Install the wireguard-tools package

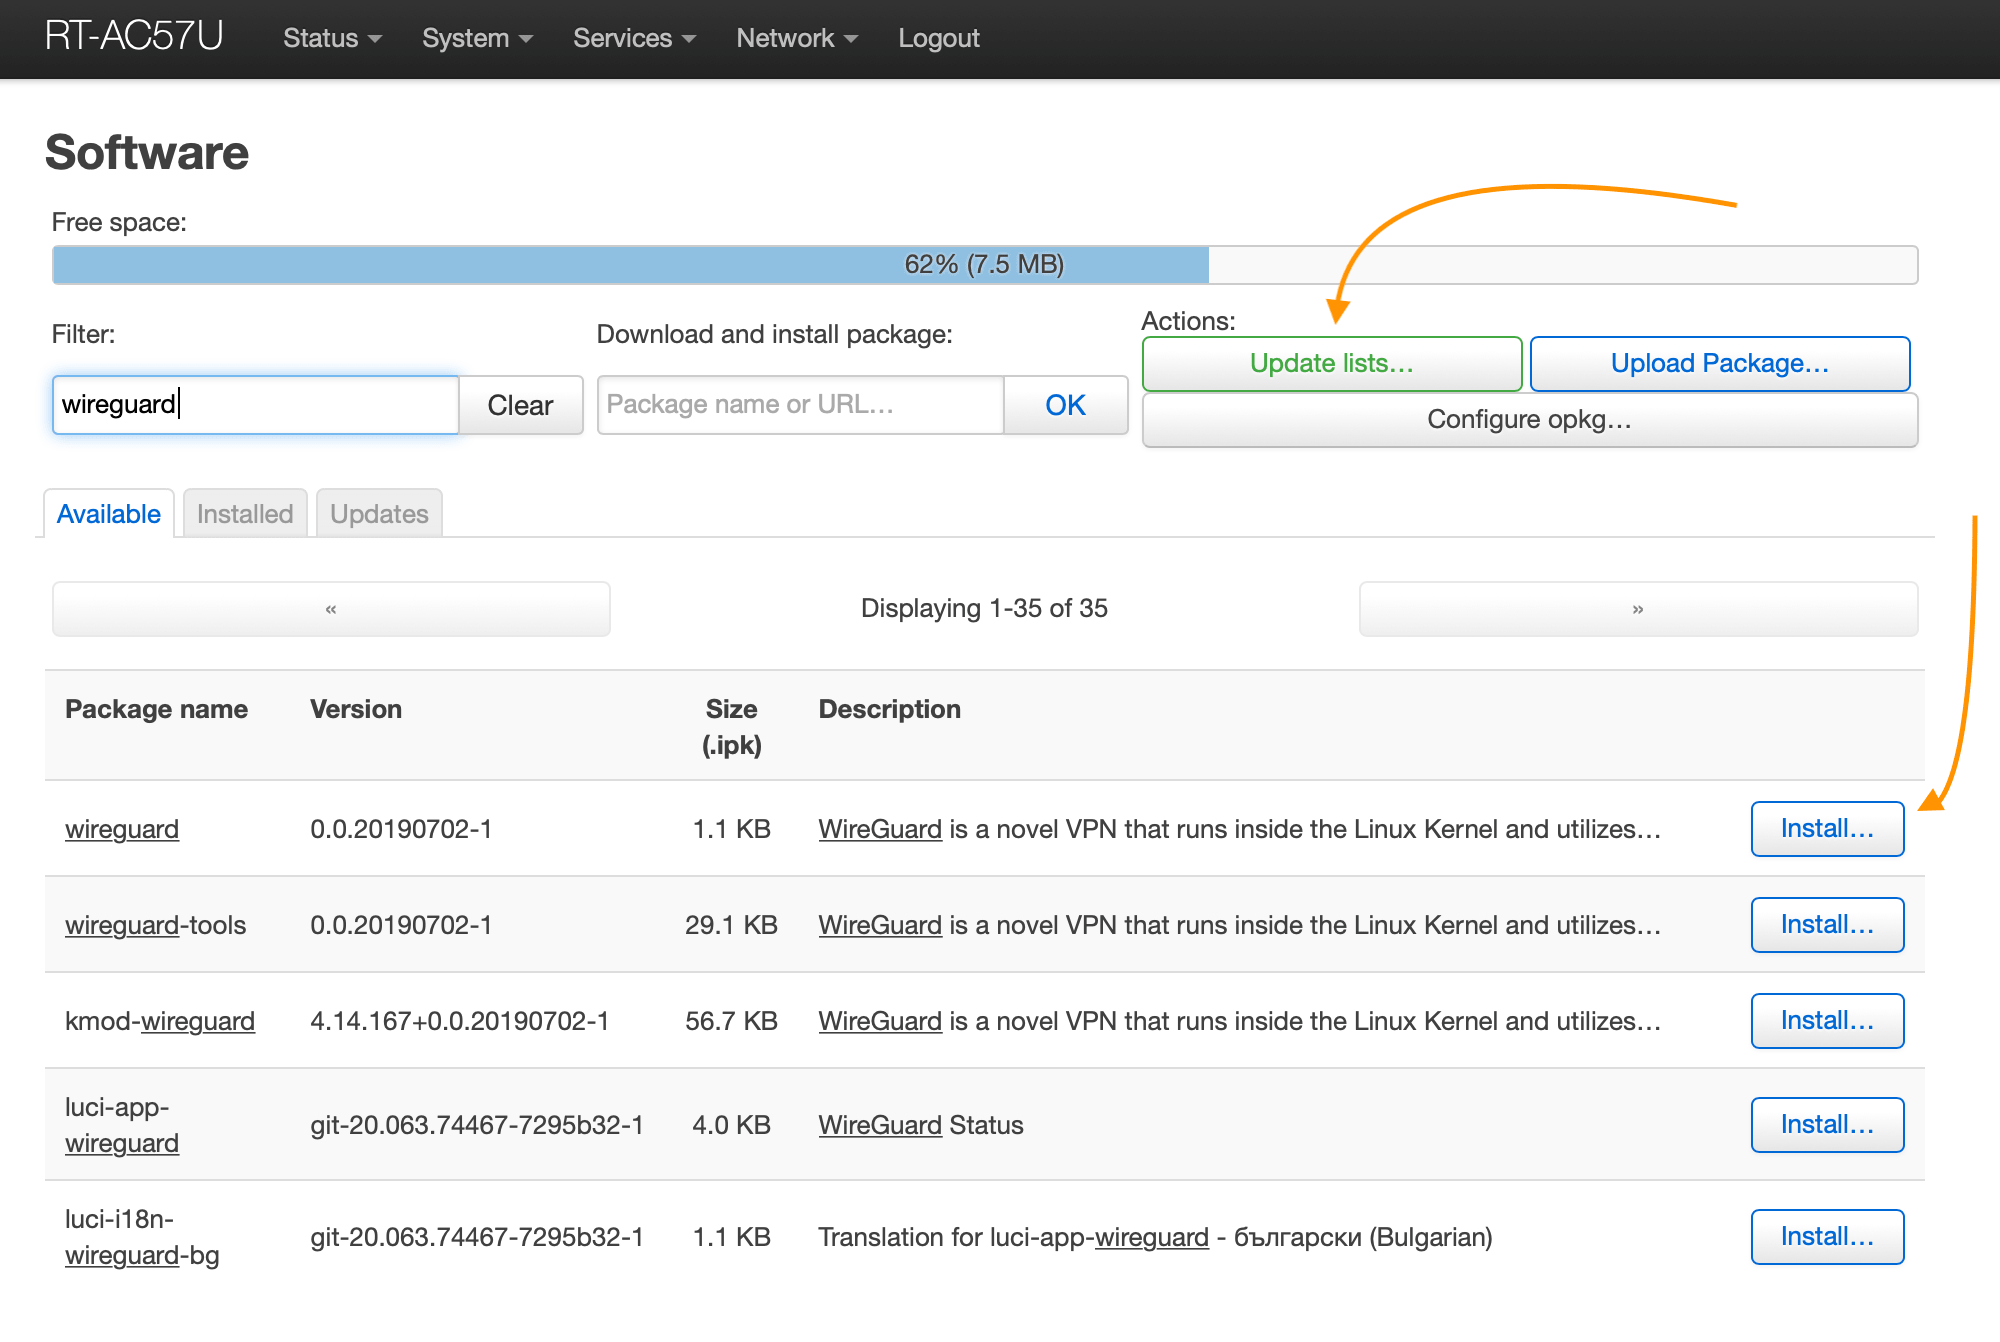[x=1827, y=925]
